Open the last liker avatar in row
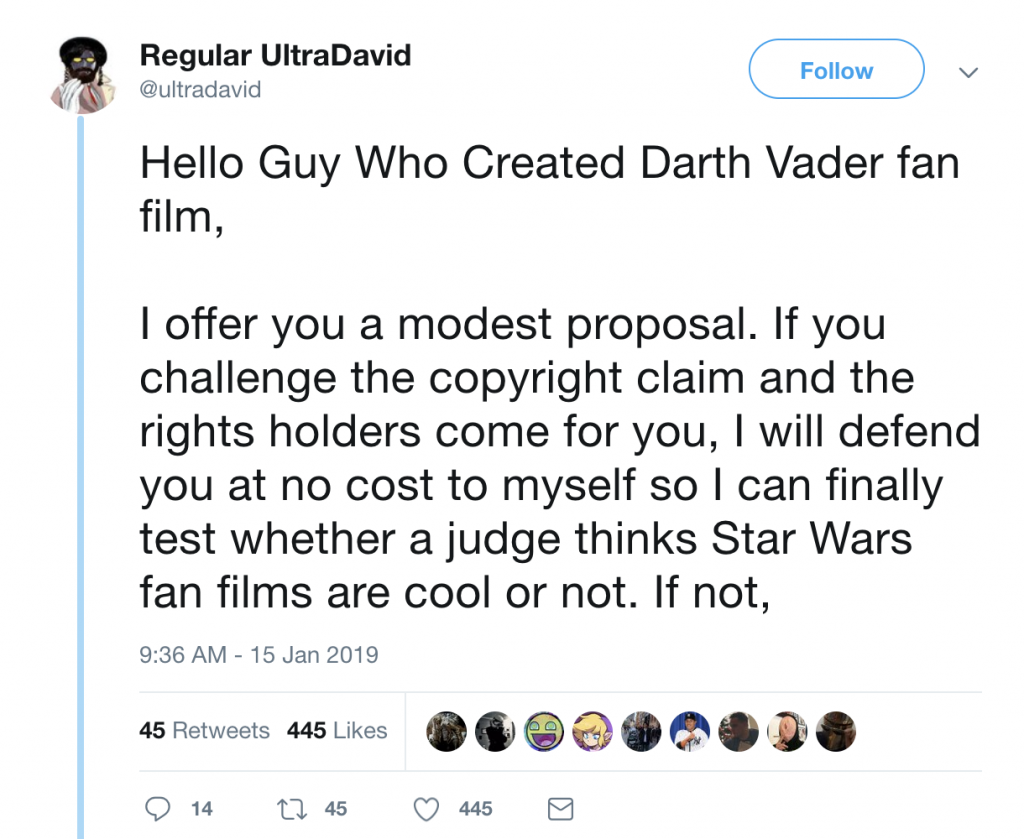The height and width of the screenshot is (839, 1024). coord(837,731)
